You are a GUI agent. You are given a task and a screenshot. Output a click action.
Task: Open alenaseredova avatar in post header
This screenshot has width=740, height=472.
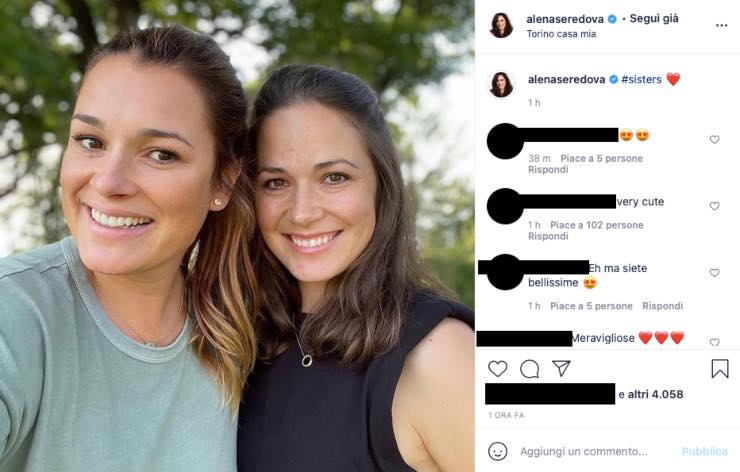(501, 25)
